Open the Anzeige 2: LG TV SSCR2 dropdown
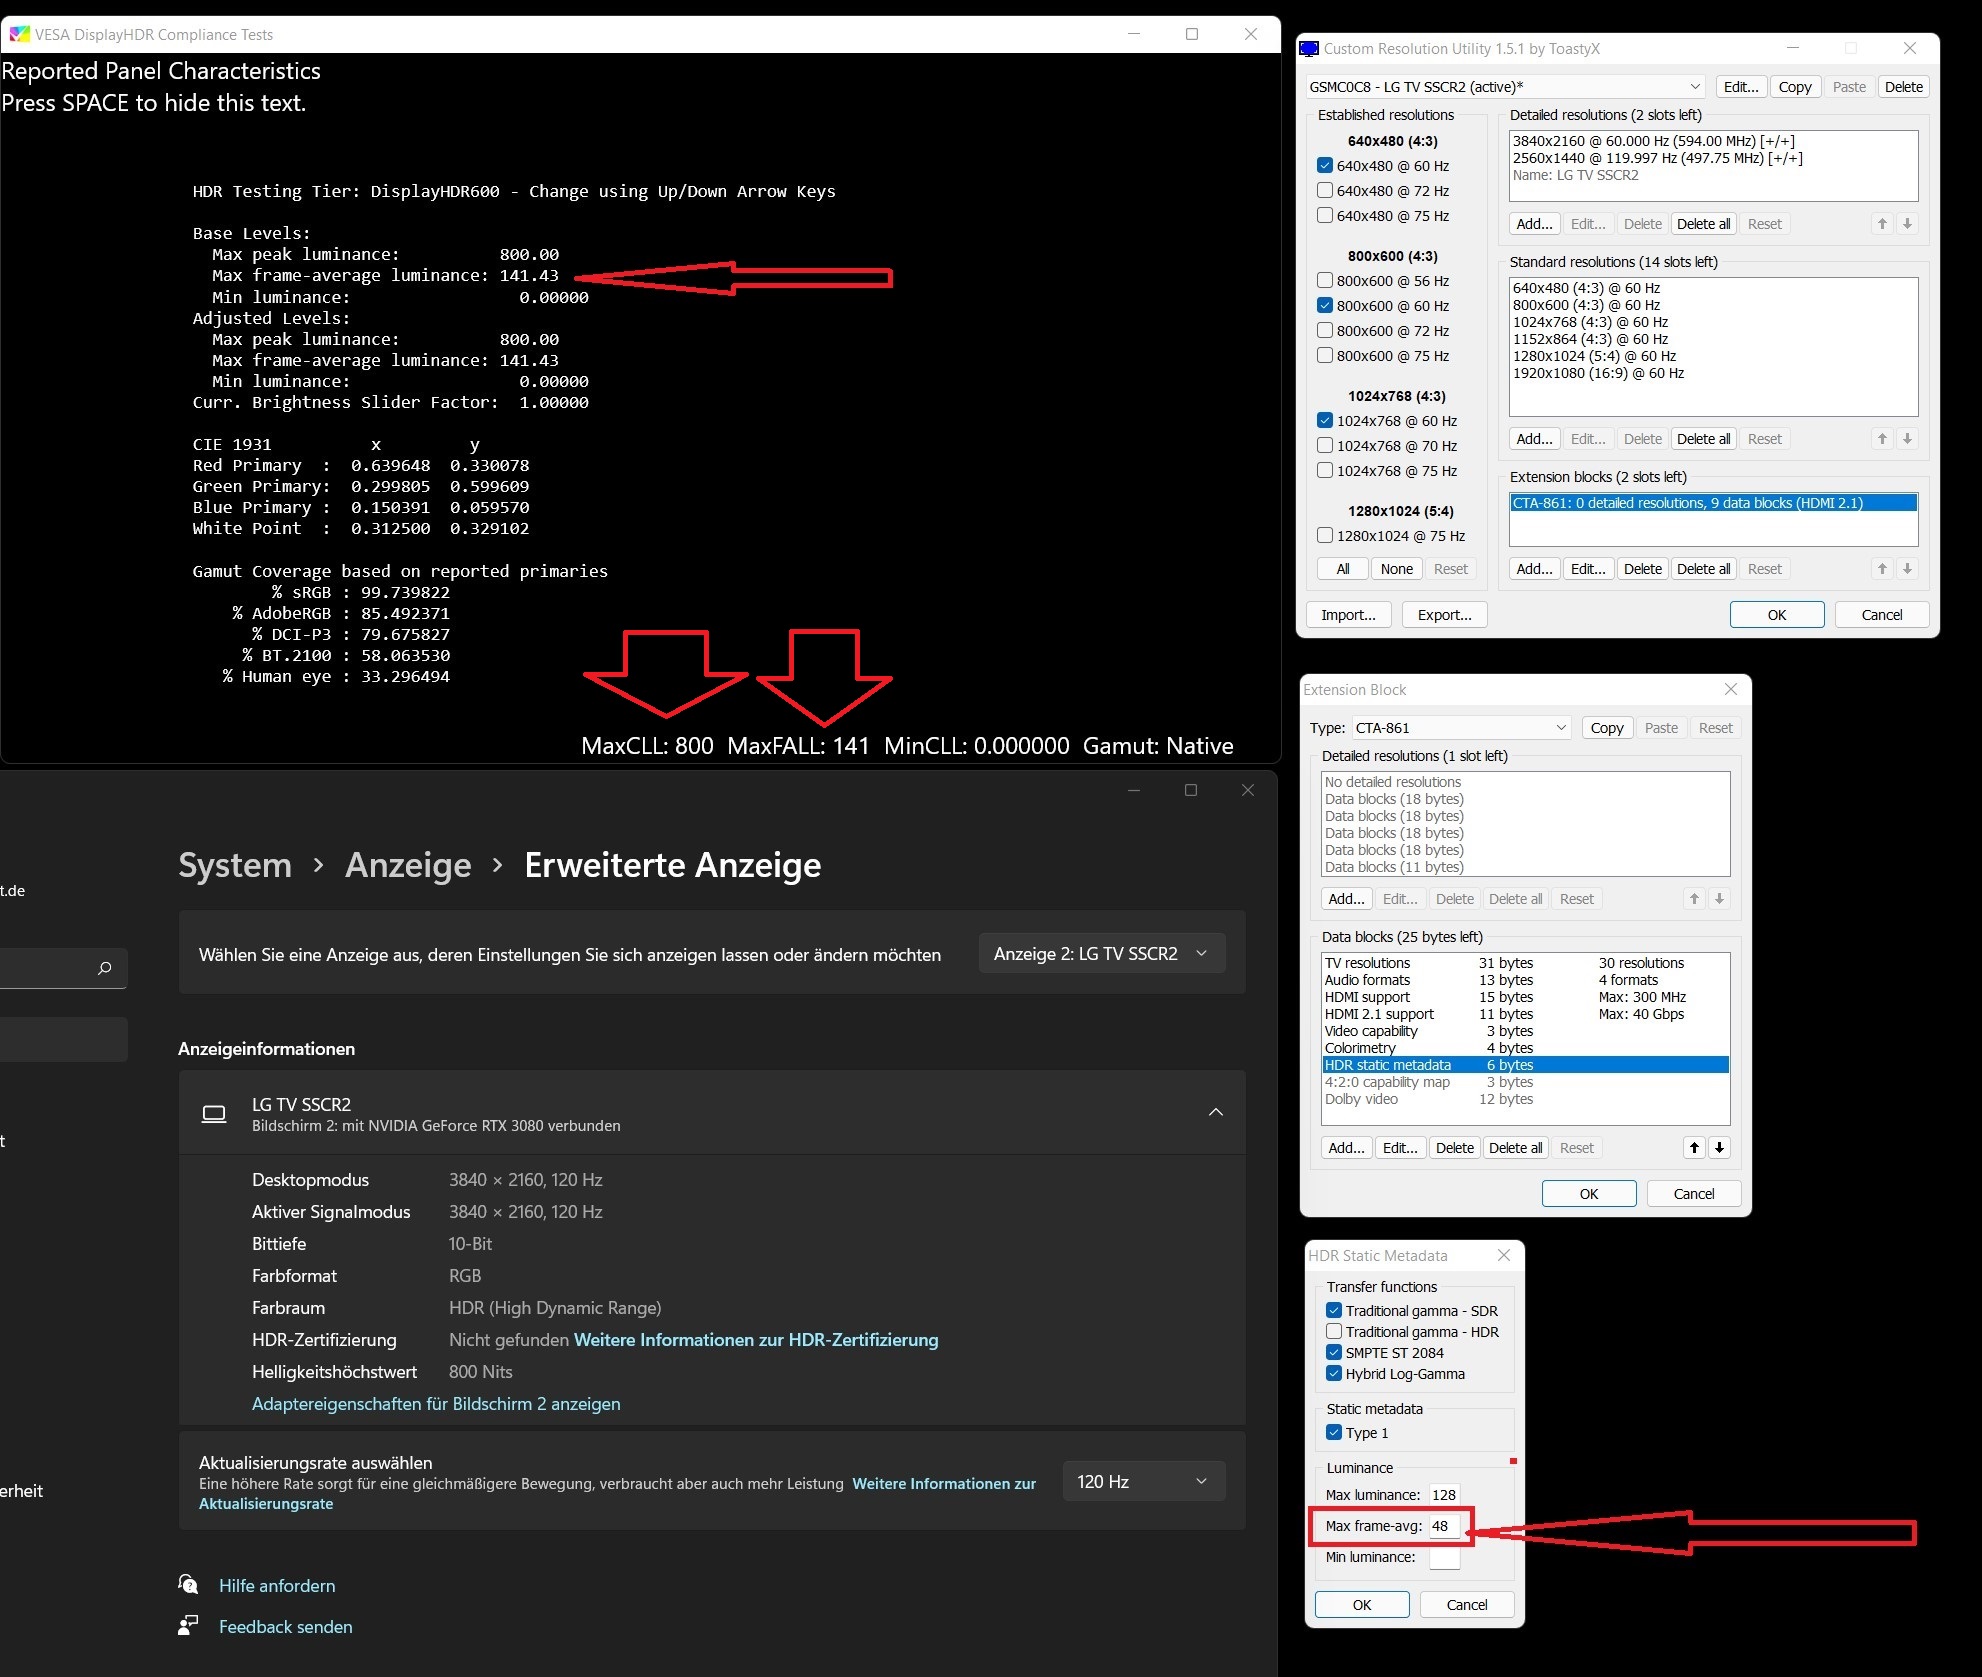The width and height of the screenshot is (1982, 1677). (x=1101, y=954)
